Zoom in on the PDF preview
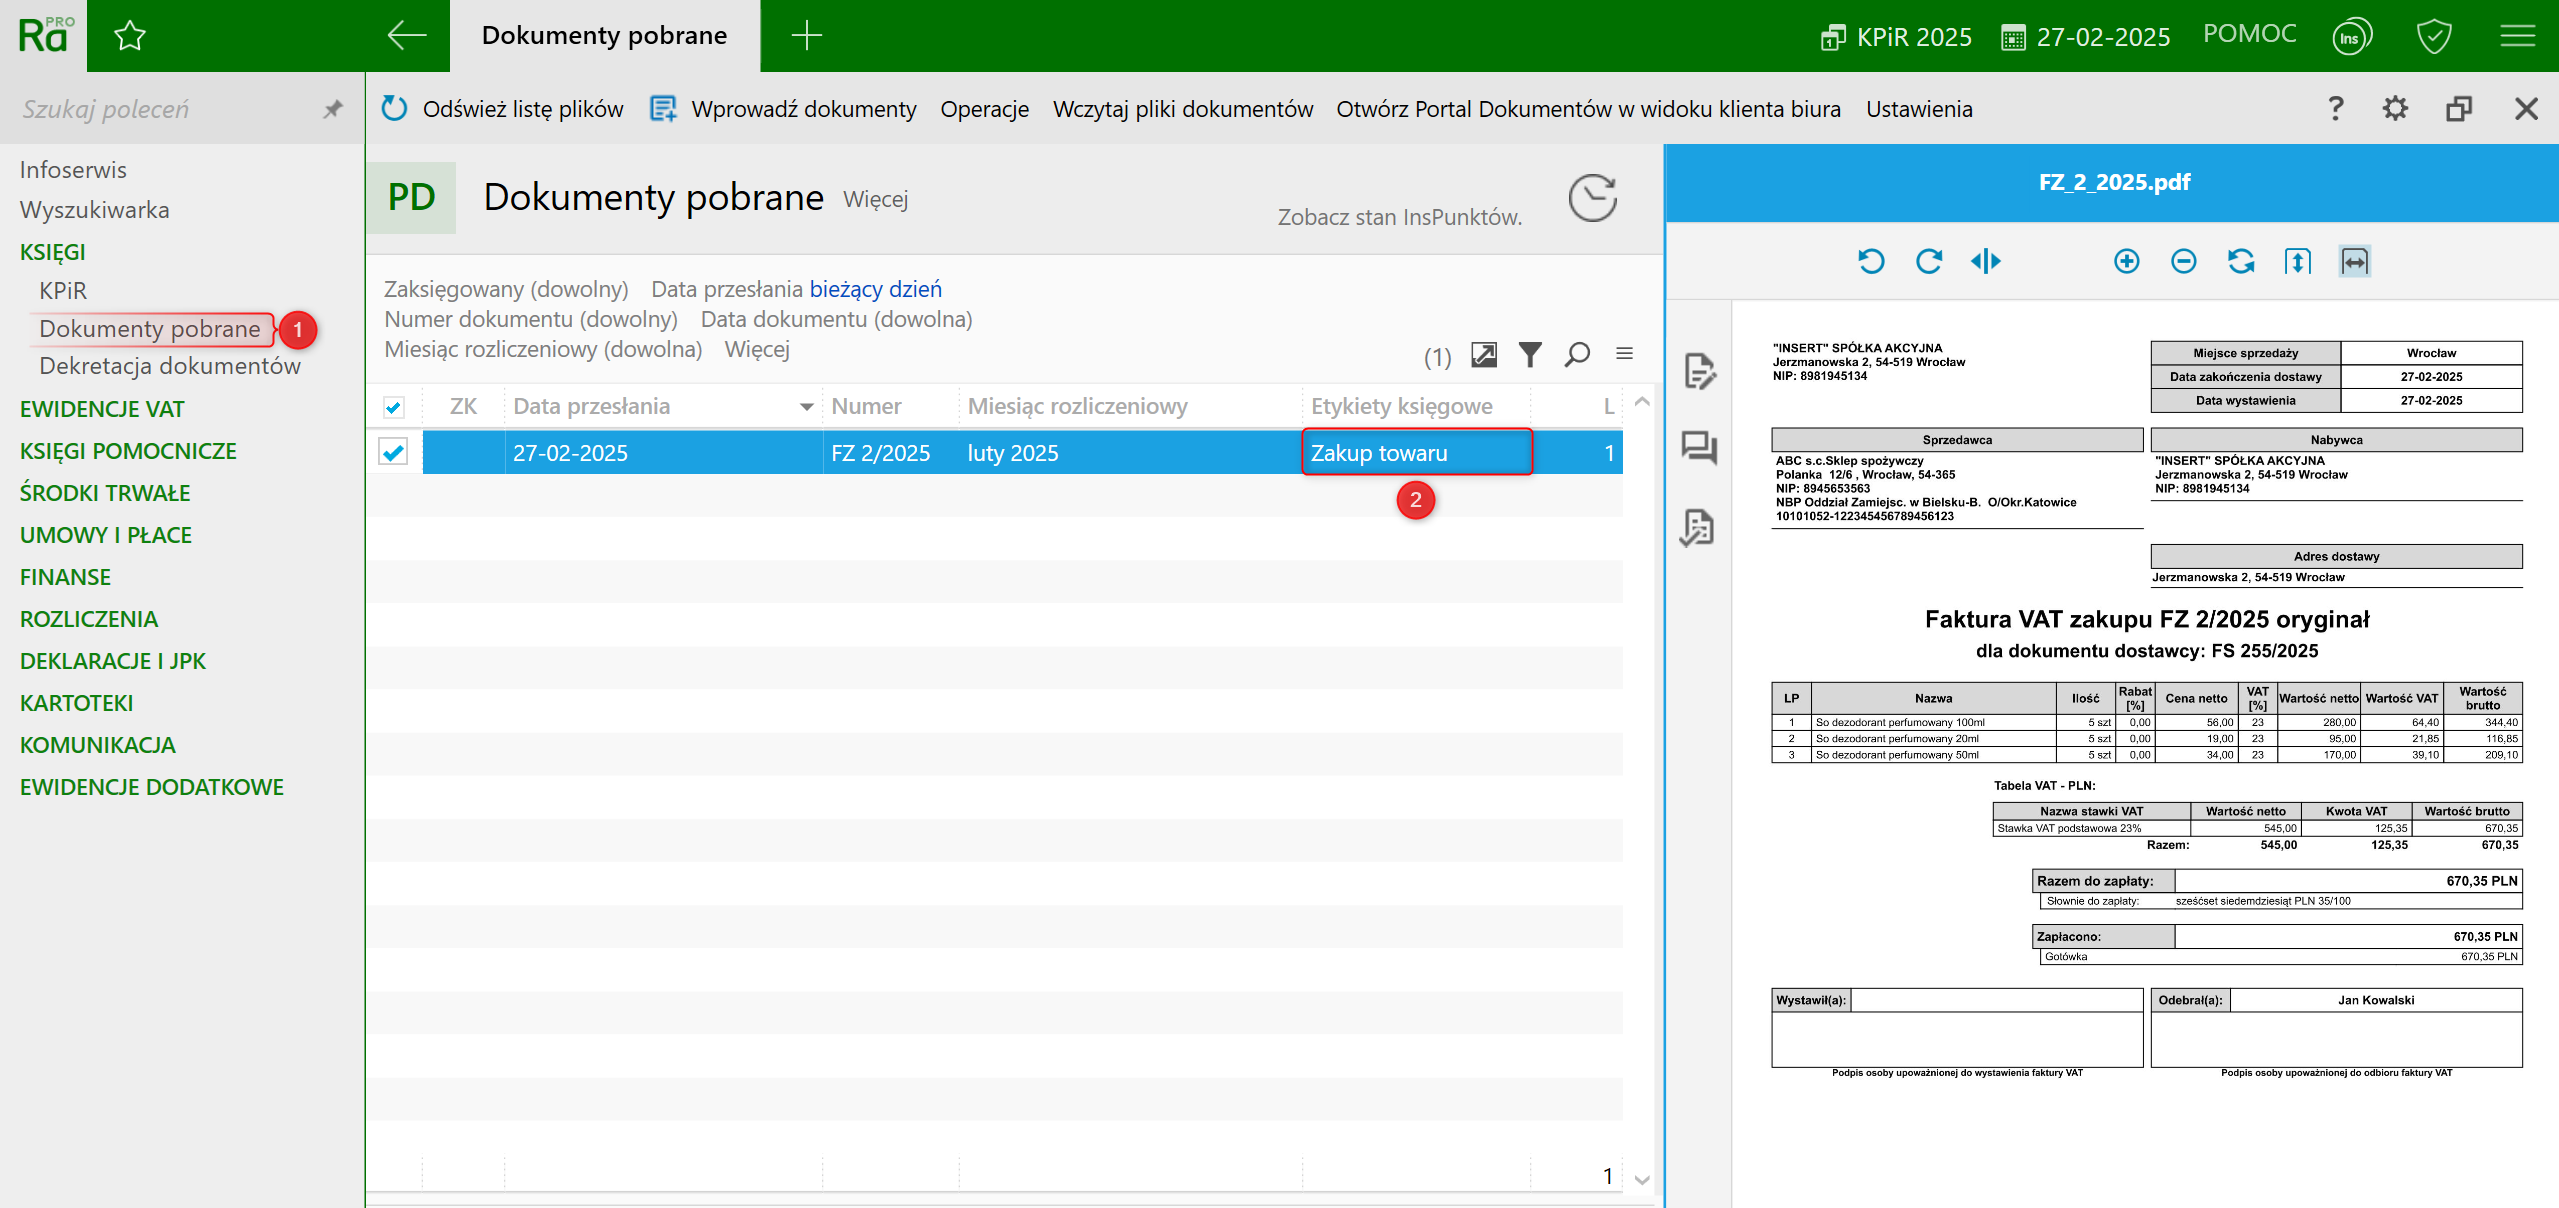This screenshot has width=2559, height=1208. pyautogui.click(x=2126, y=261)
